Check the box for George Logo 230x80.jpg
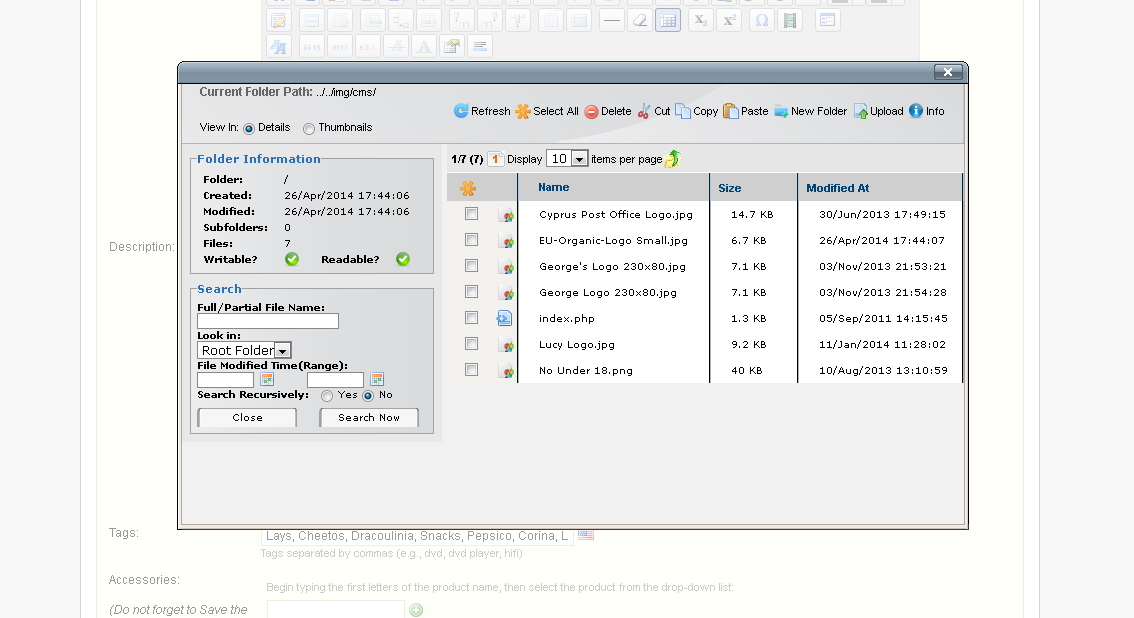The height and width of the screenshot is (618, 1134). (x=472, y=292)
